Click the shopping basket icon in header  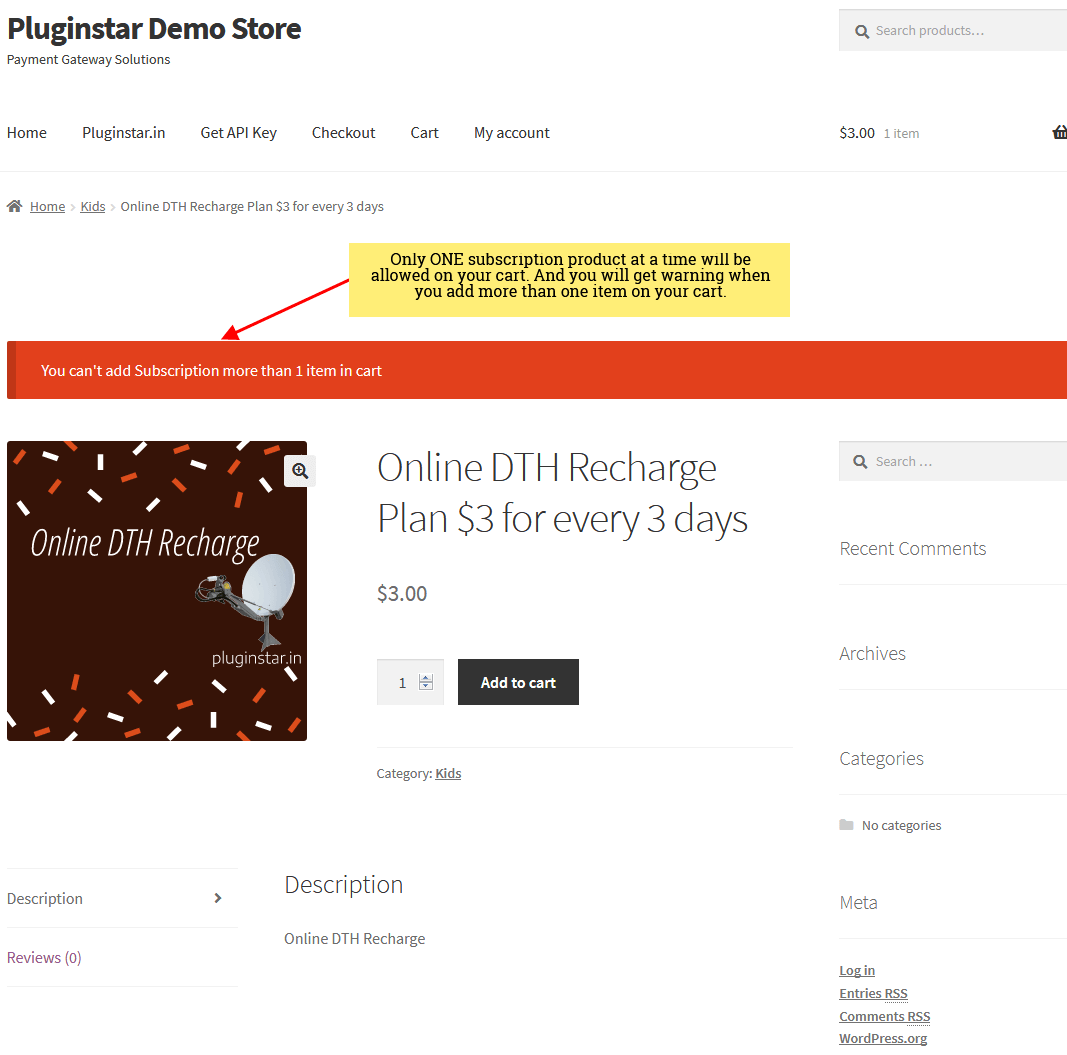[1059, 133]
